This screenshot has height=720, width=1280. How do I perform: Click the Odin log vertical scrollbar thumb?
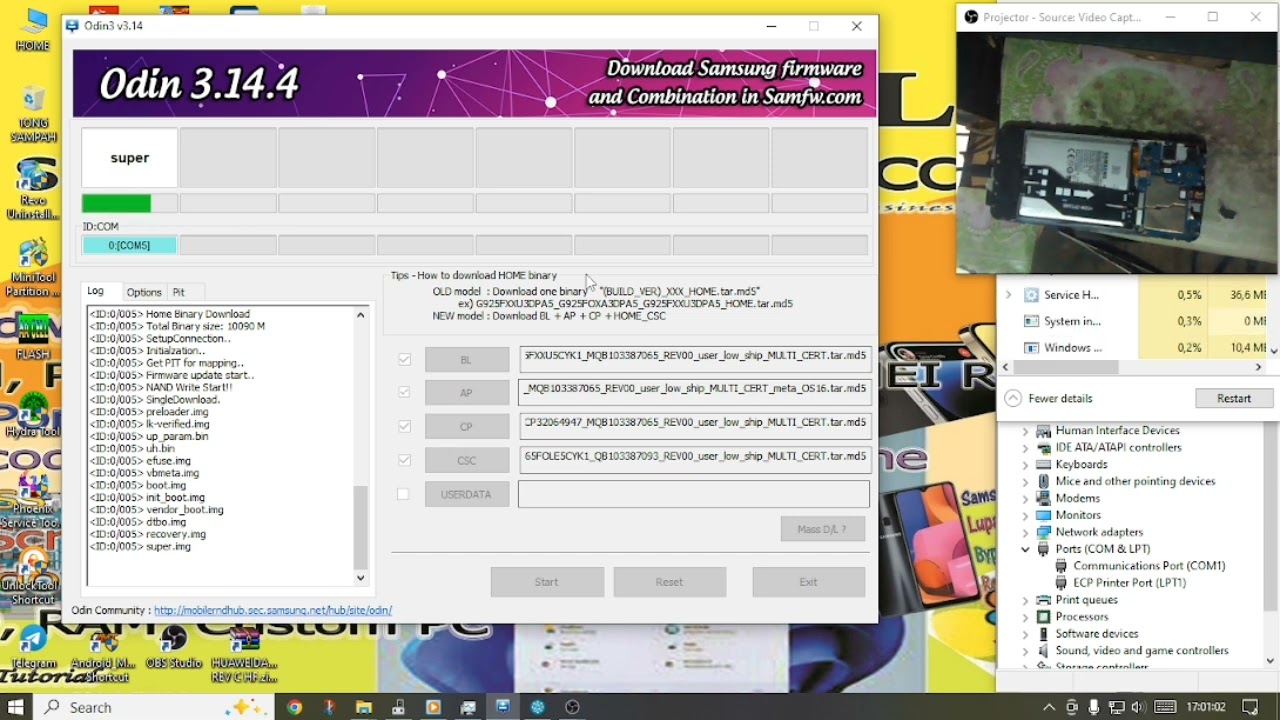pos(361,527)
